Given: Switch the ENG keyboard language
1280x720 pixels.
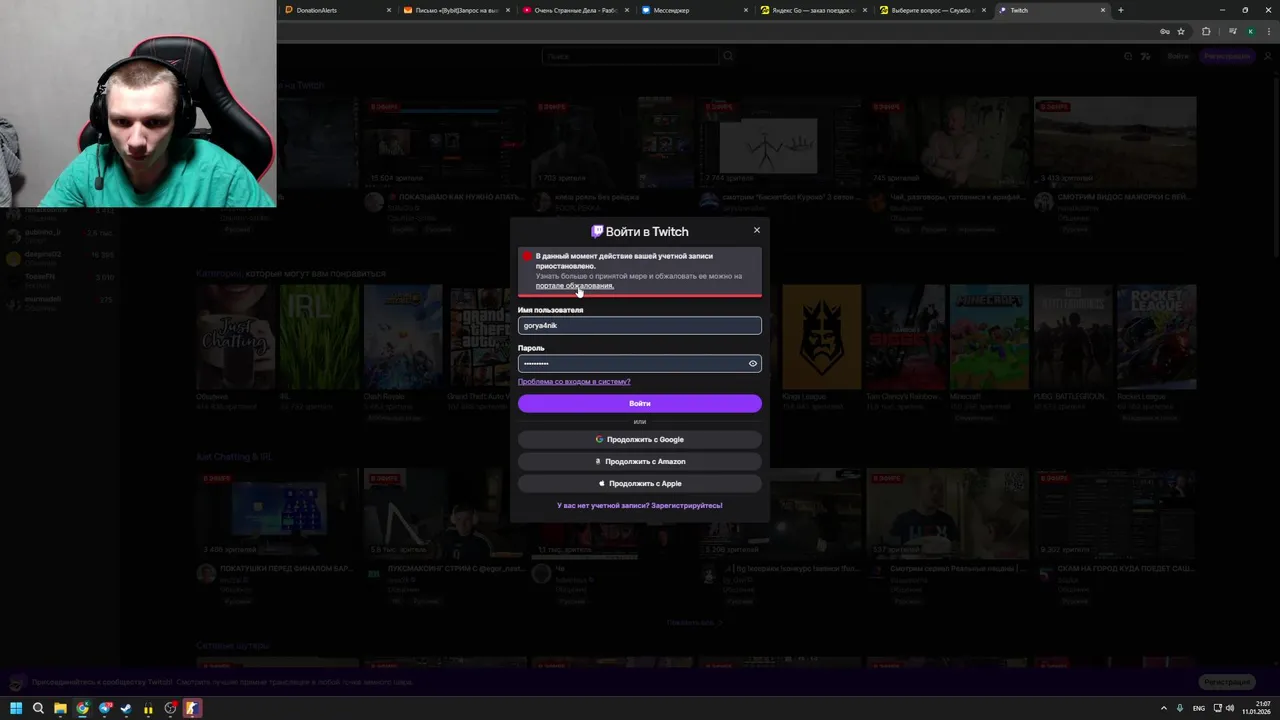Looking at the screenshot, I should 1199,708.
